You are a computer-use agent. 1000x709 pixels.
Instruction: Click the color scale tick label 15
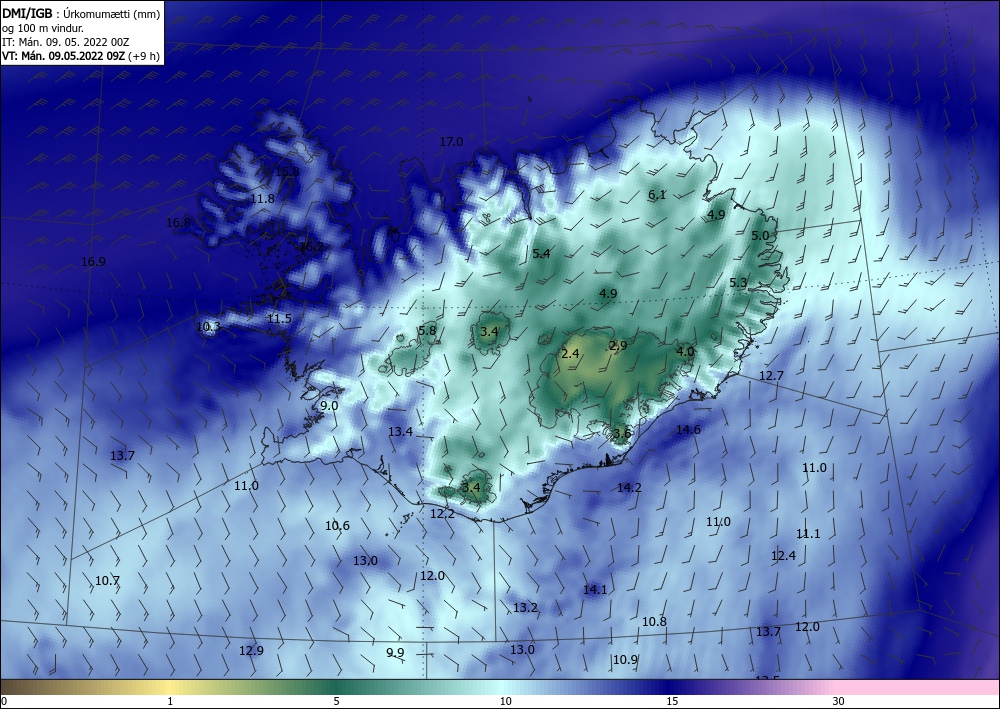(x=672, y=701)
